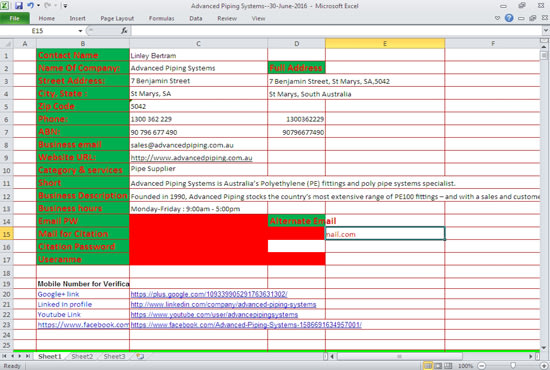Screen dimensions: 550x370
Task: Expand the Name Box dropdown arrow
Action: tap(80, 31)
